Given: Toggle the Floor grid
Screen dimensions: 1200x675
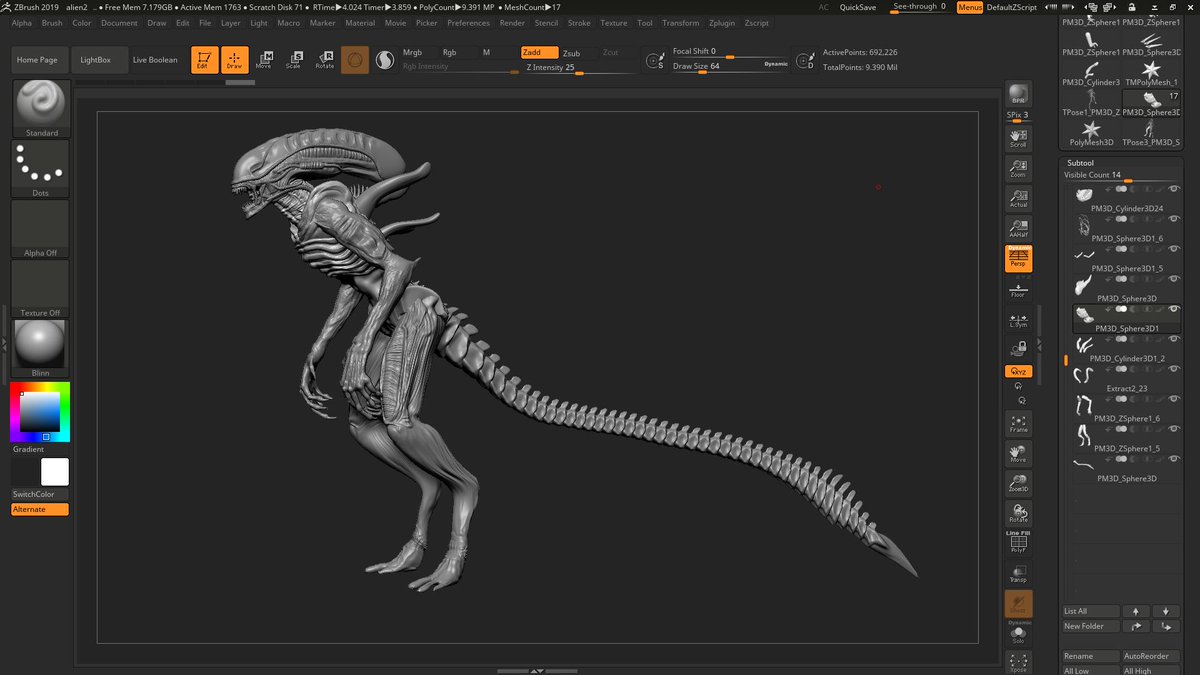Looking at the screenshot, I should point(1018,290).
